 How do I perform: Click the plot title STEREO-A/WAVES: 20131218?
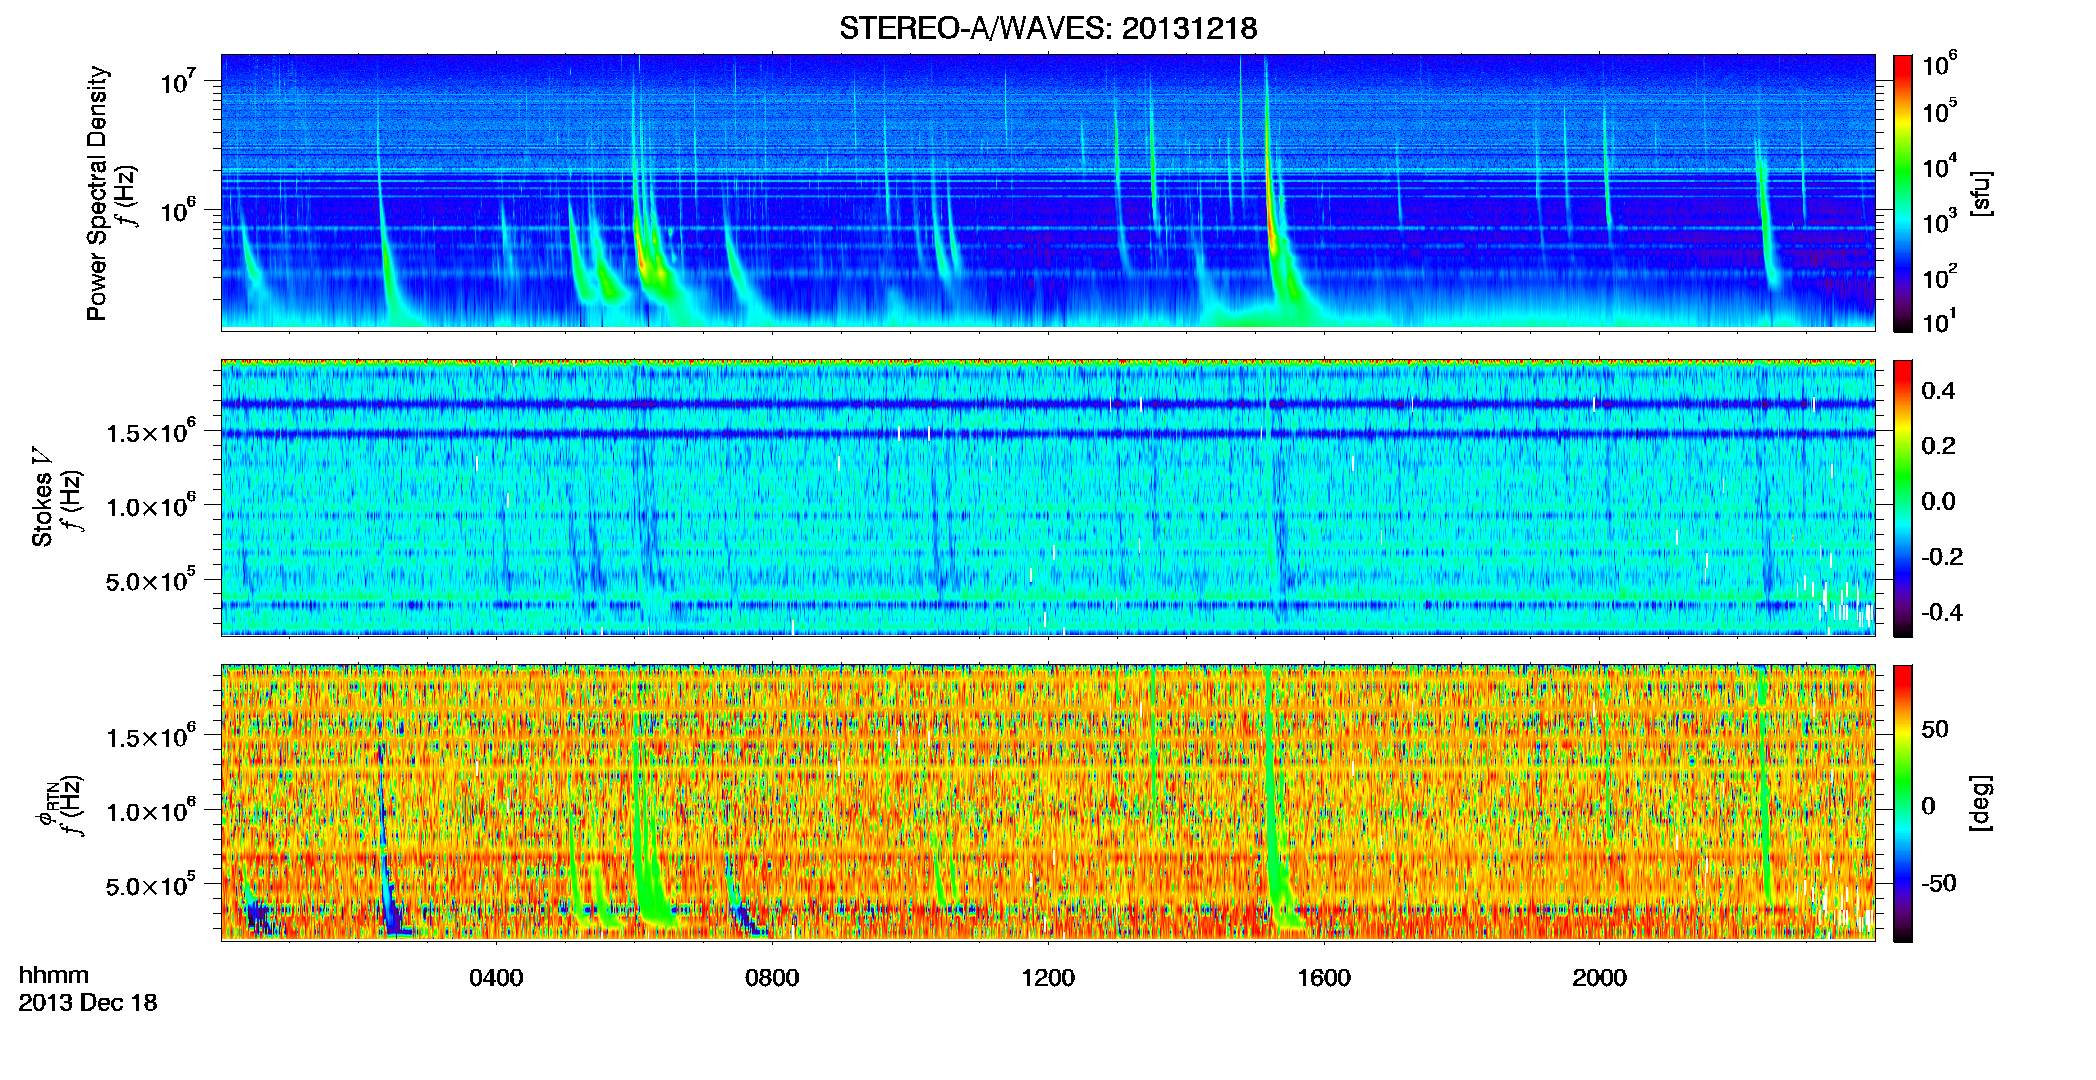click(x=1048, y=29)
